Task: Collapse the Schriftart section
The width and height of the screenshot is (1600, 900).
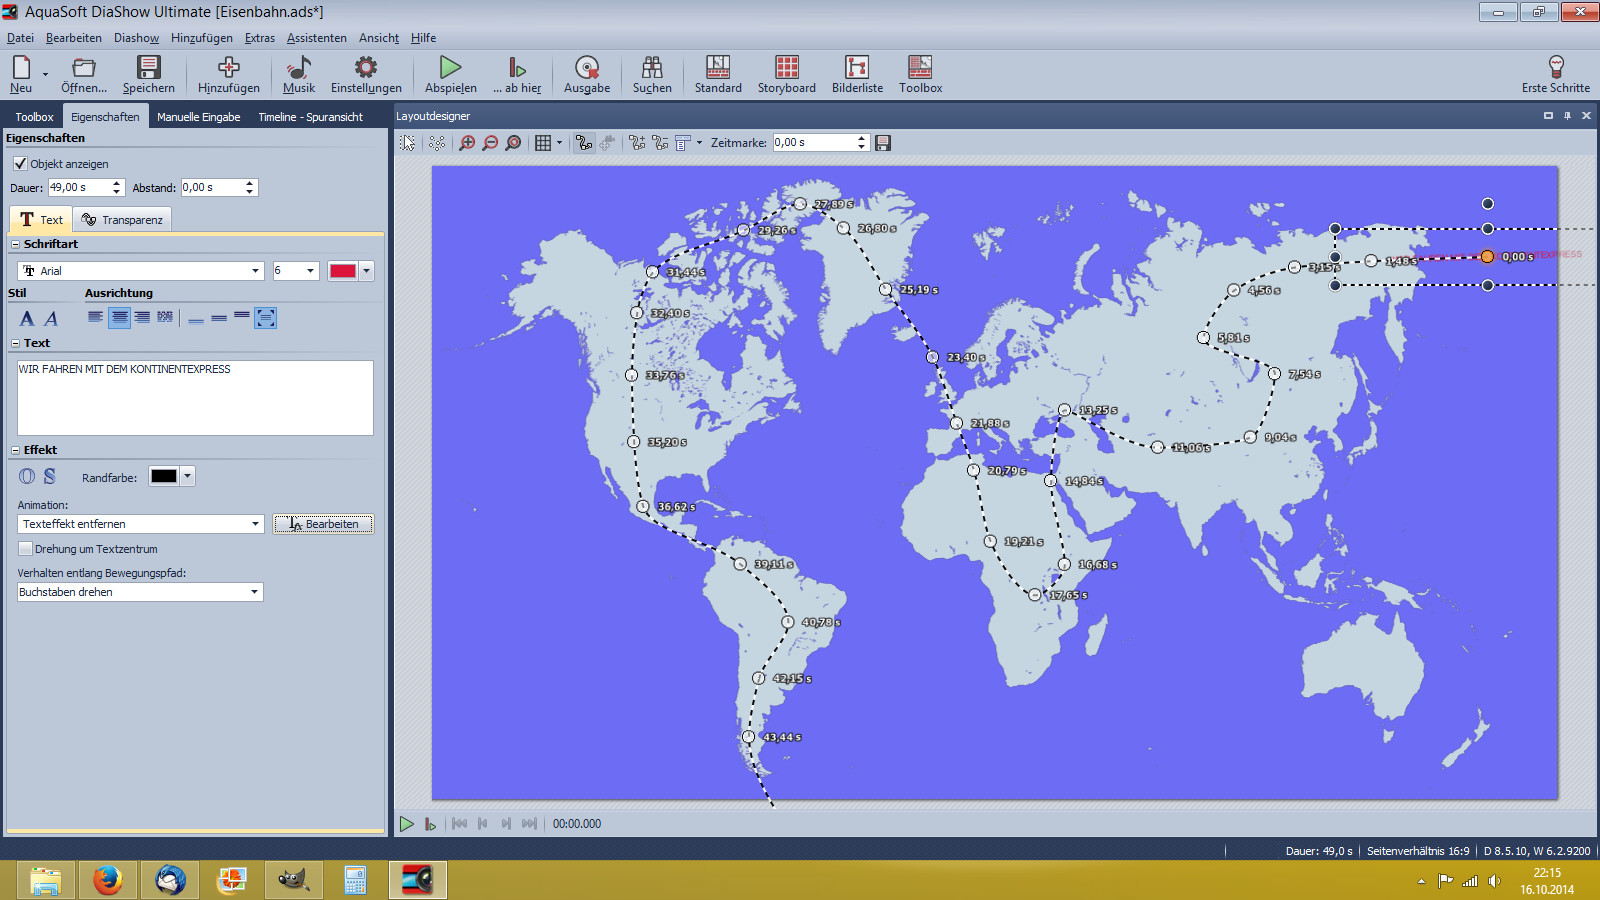Action: (x=15, y=244)
